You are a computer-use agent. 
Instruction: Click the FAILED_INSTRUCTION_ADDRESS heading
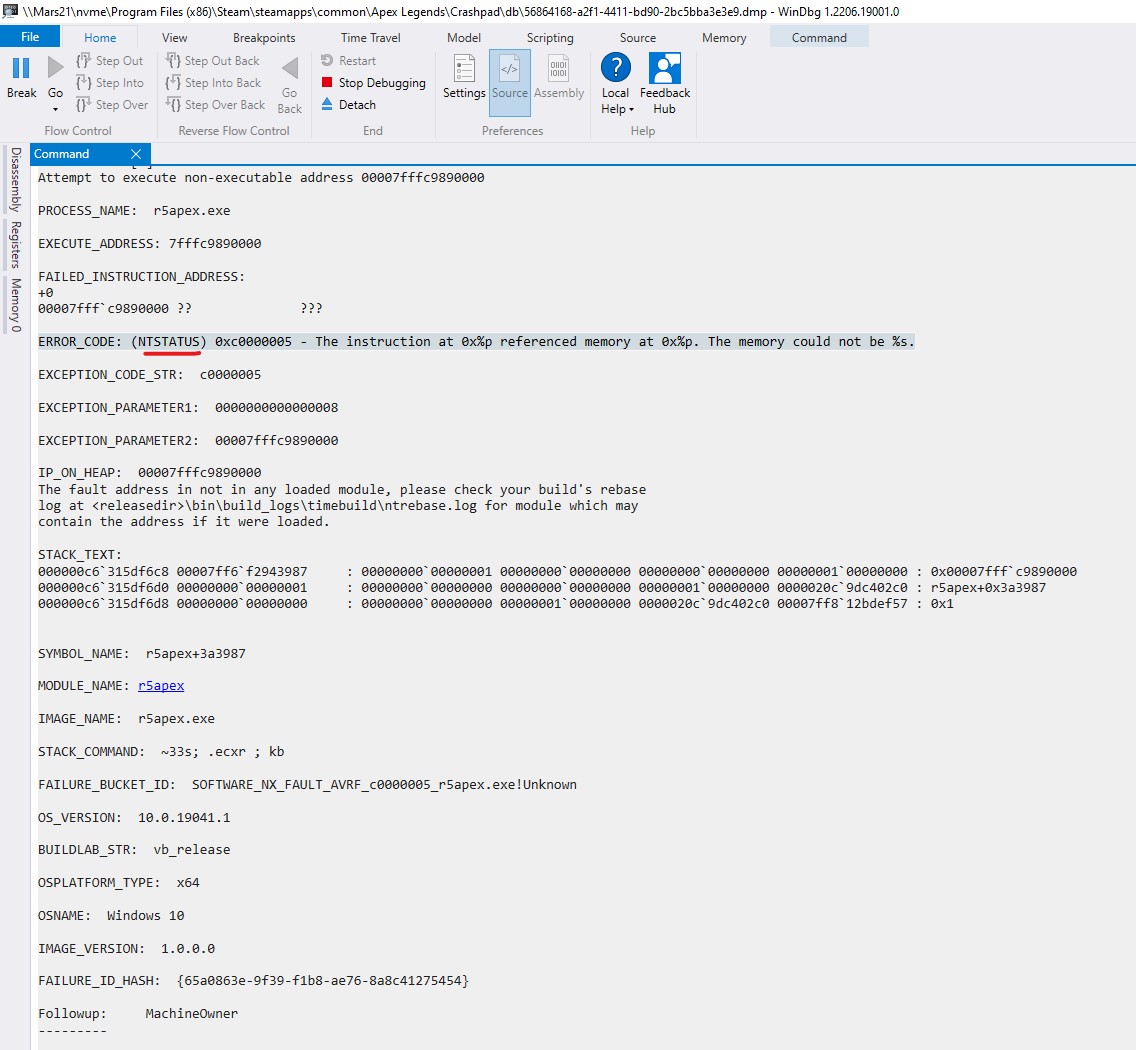(x=141, y=277)
